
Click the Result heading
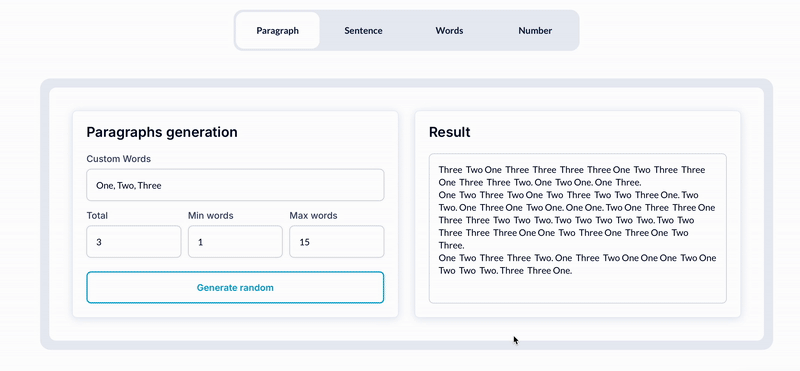[x=449, y=132]
